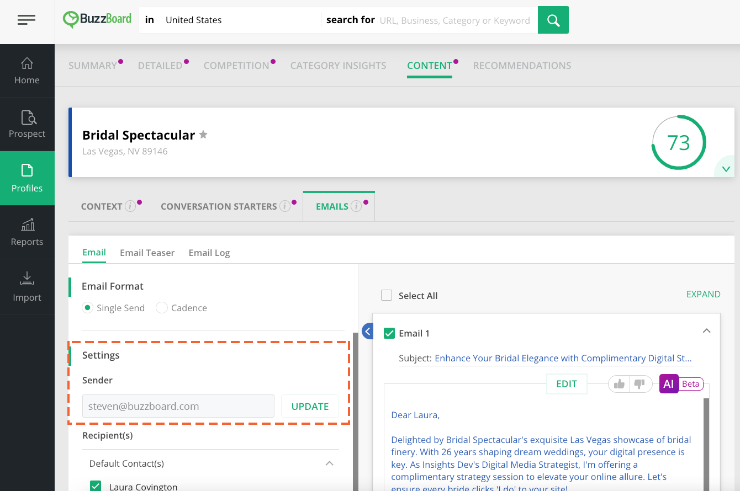Switch to the RECOMMENDATIONS tab

(522, 66)
